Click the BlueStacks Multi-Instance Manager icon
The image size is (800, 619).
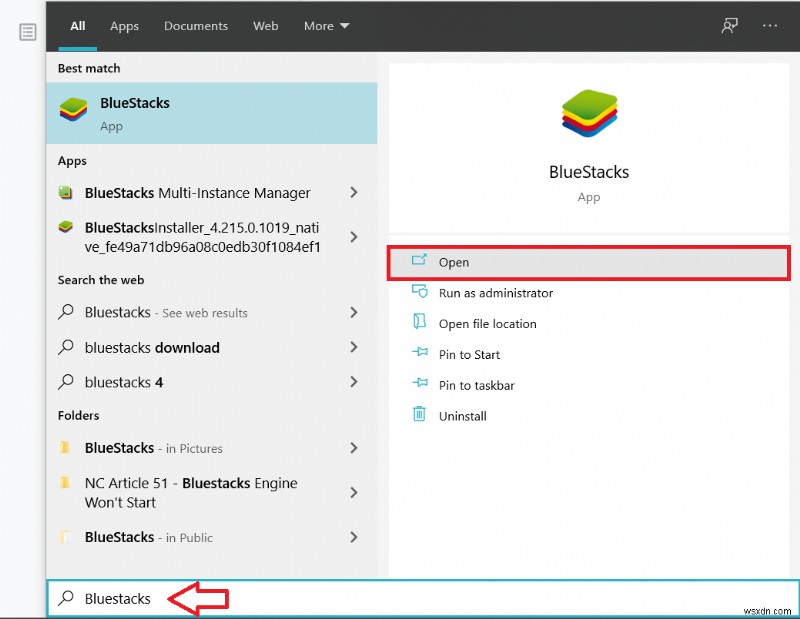[66, 193]
